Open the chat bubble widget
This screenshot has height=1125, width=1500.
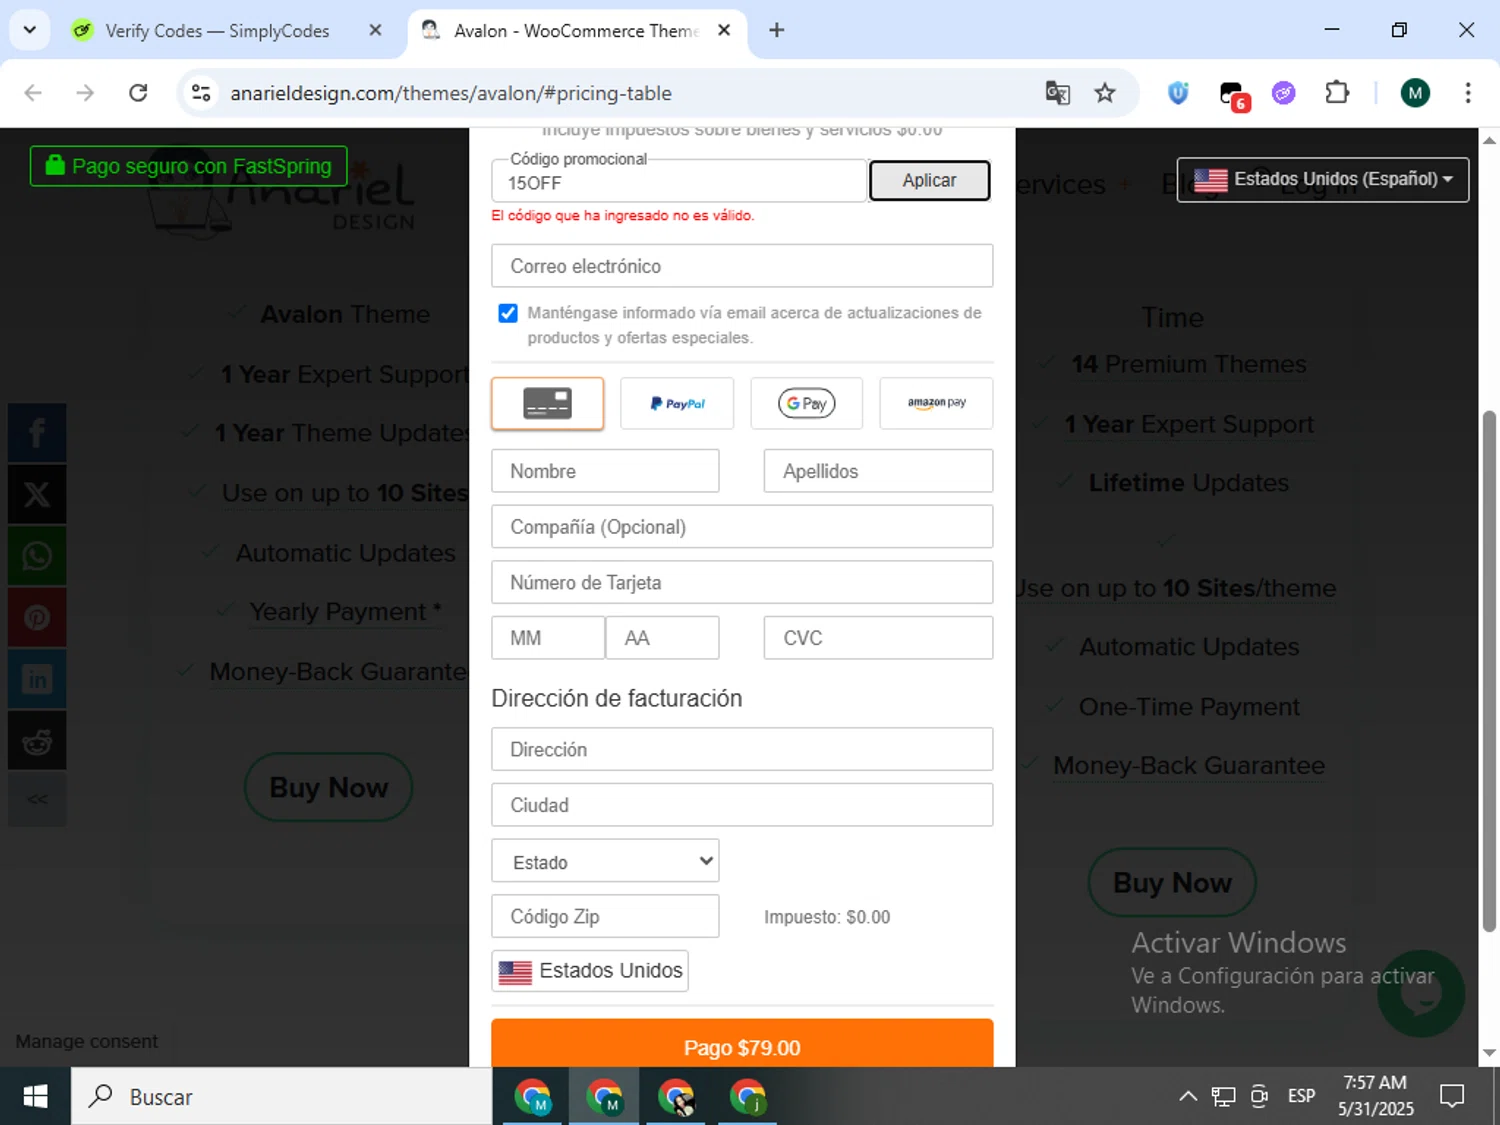[x=1421, y=993]
